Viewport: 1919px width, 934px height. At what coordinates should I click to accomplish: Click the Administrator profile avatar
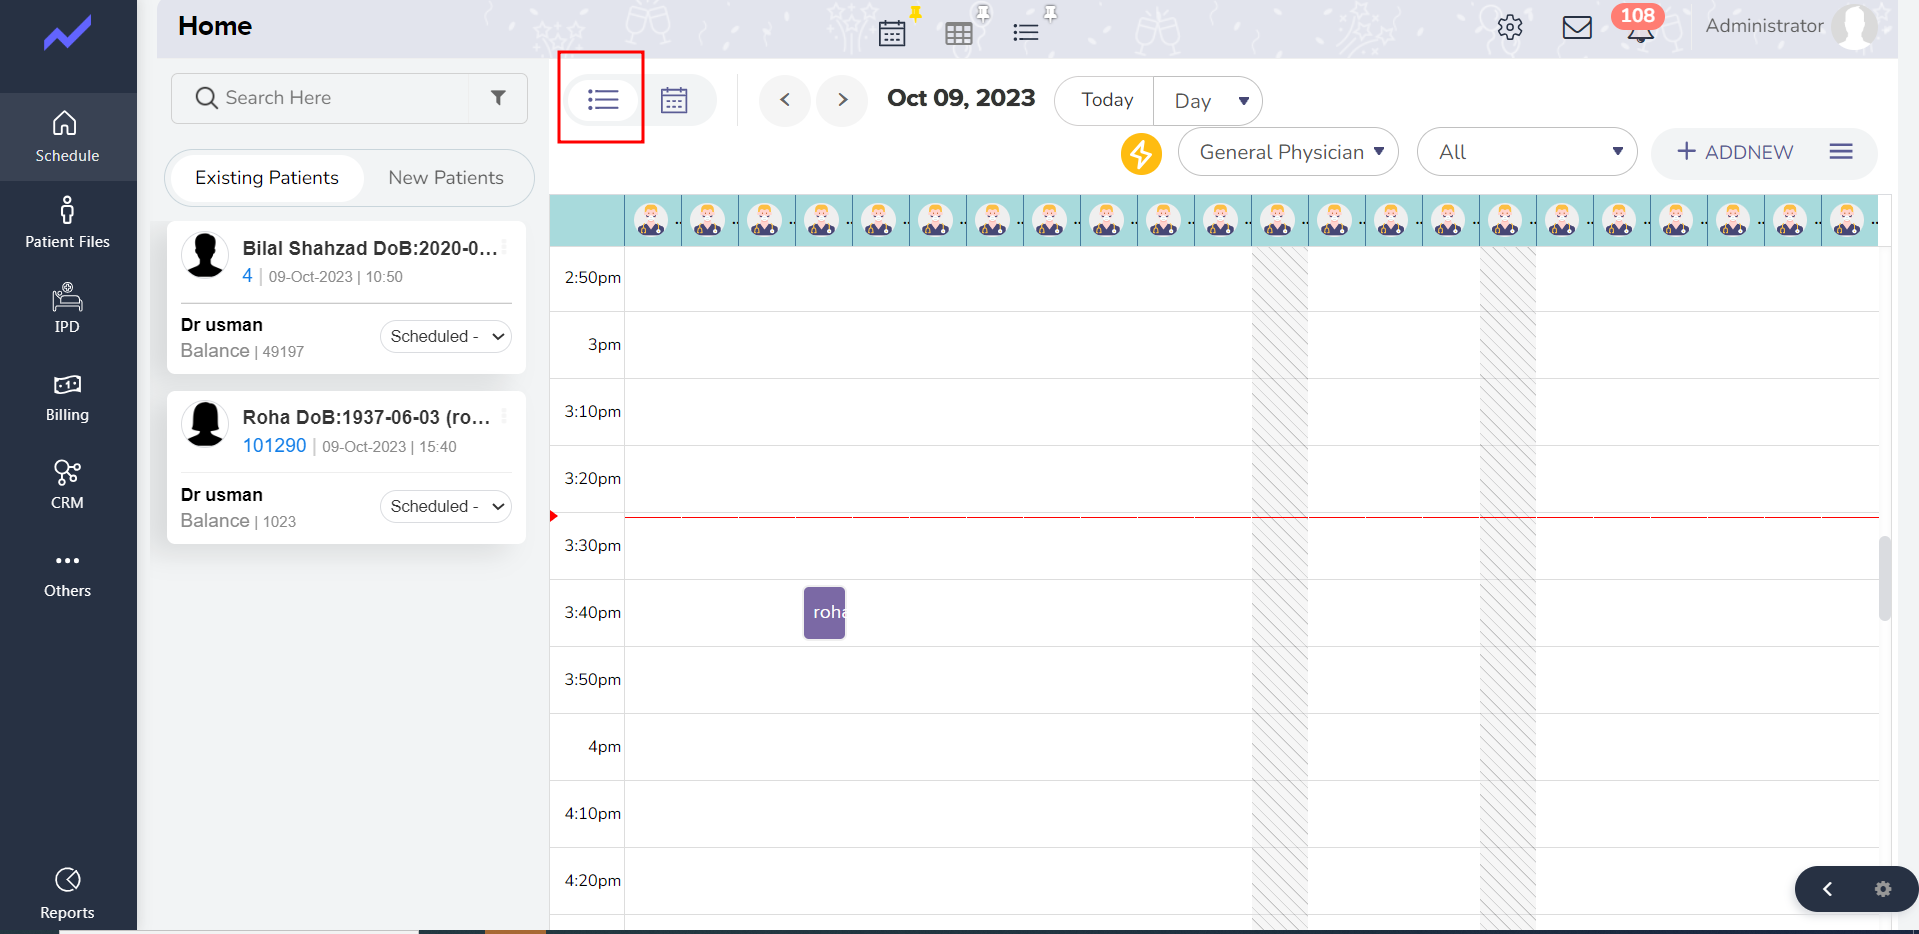(1855, 27)
